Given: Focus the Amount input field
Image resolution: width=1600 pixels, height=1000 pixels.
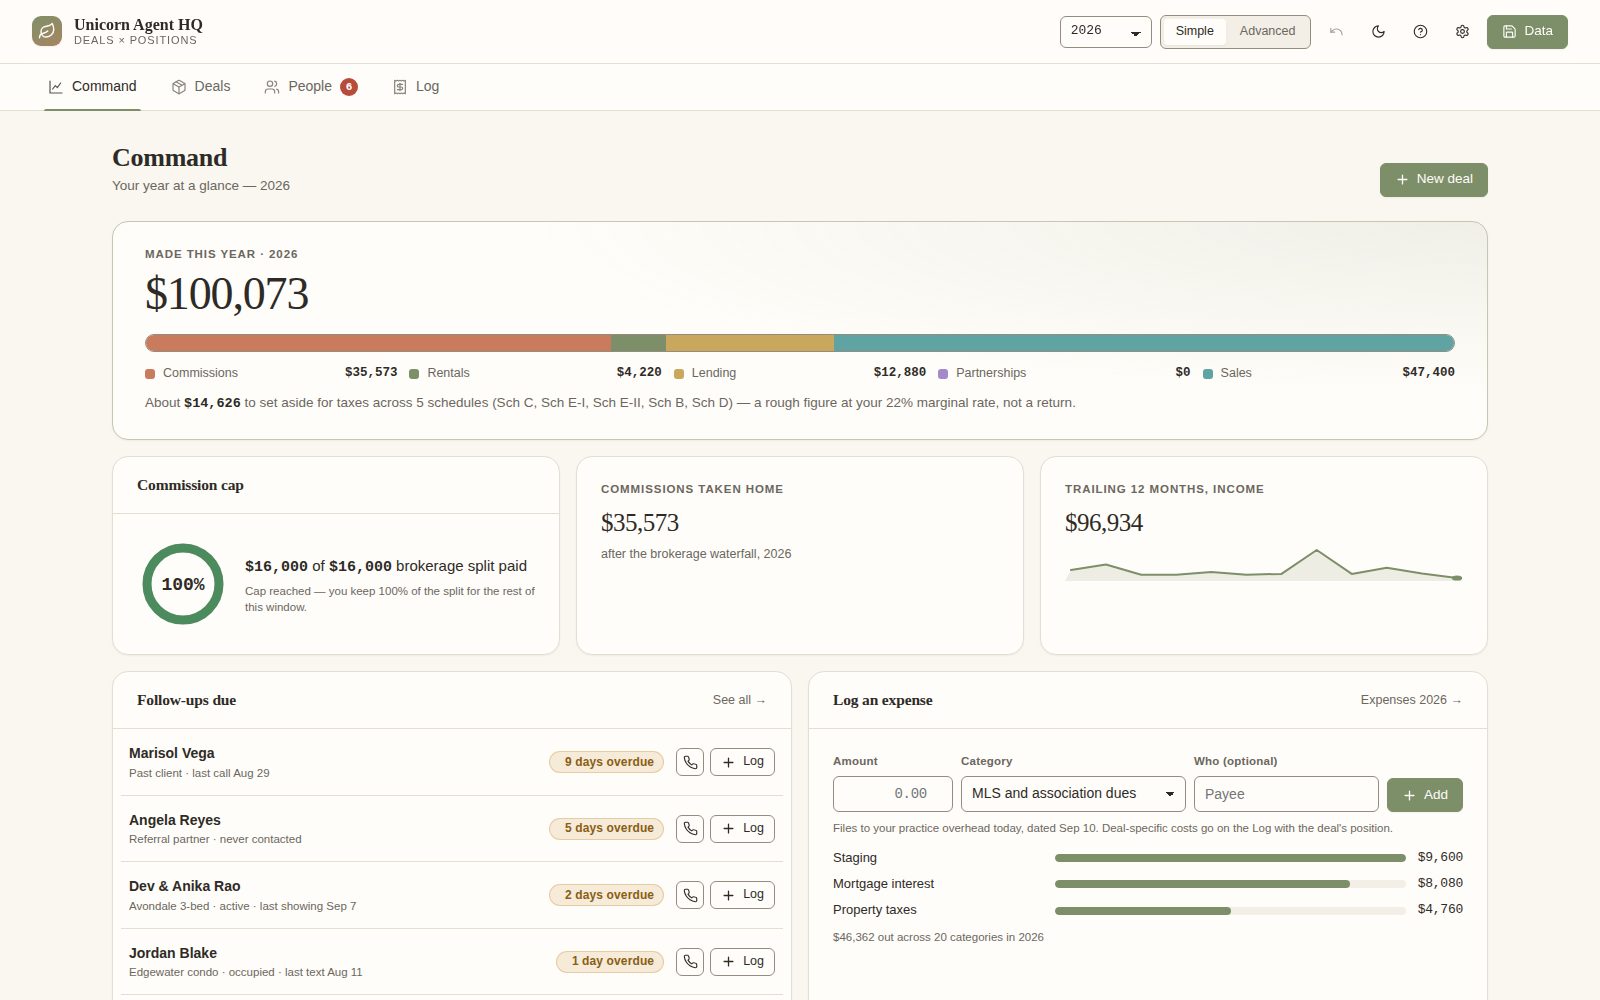Looking at the screenshot, I should tap(893, 794).
